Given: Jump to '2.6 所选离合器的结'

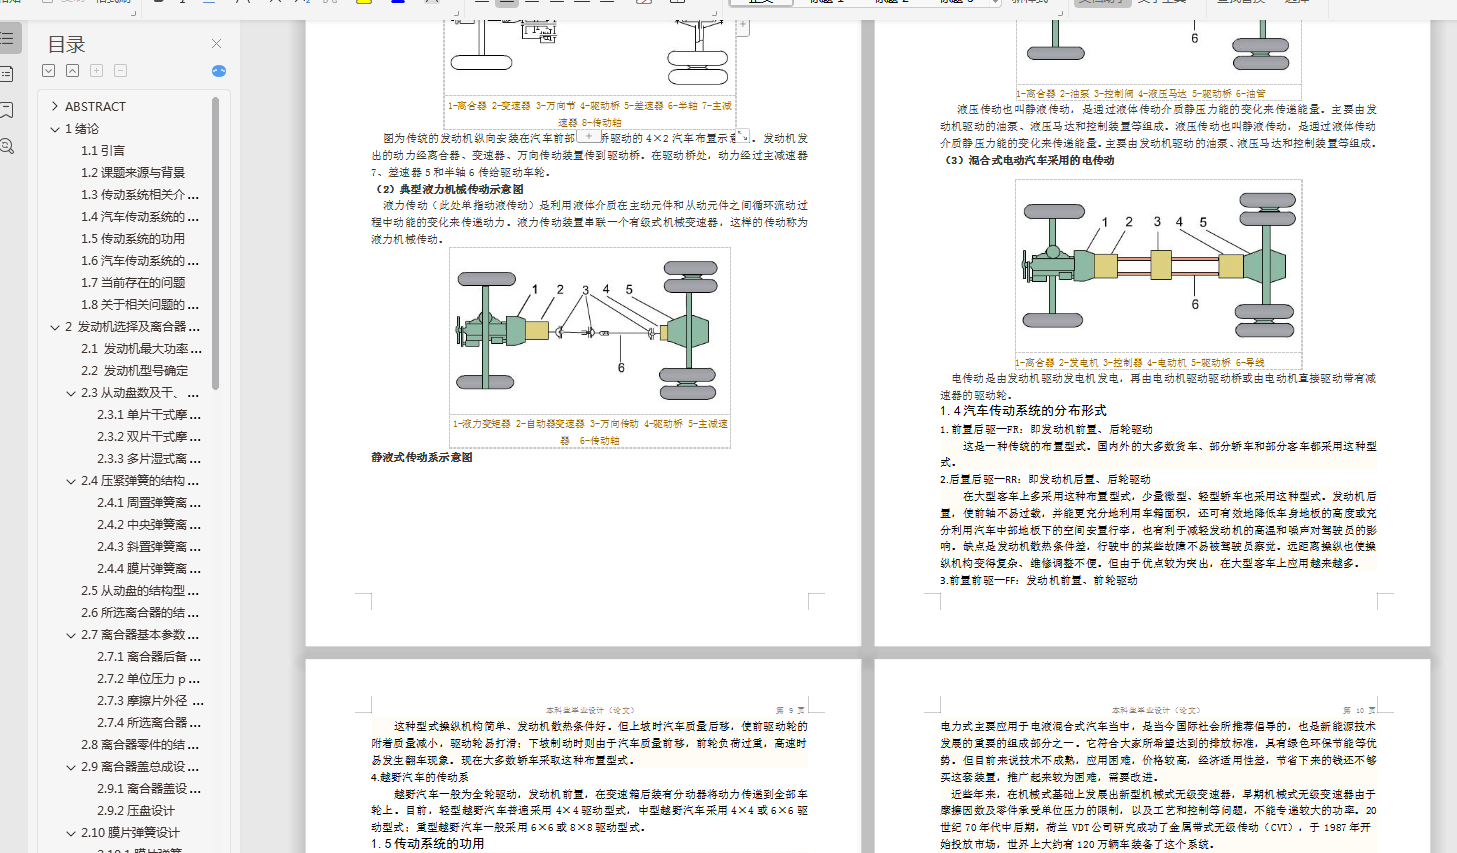Looking at the screenshot, I should pos(140,613).
